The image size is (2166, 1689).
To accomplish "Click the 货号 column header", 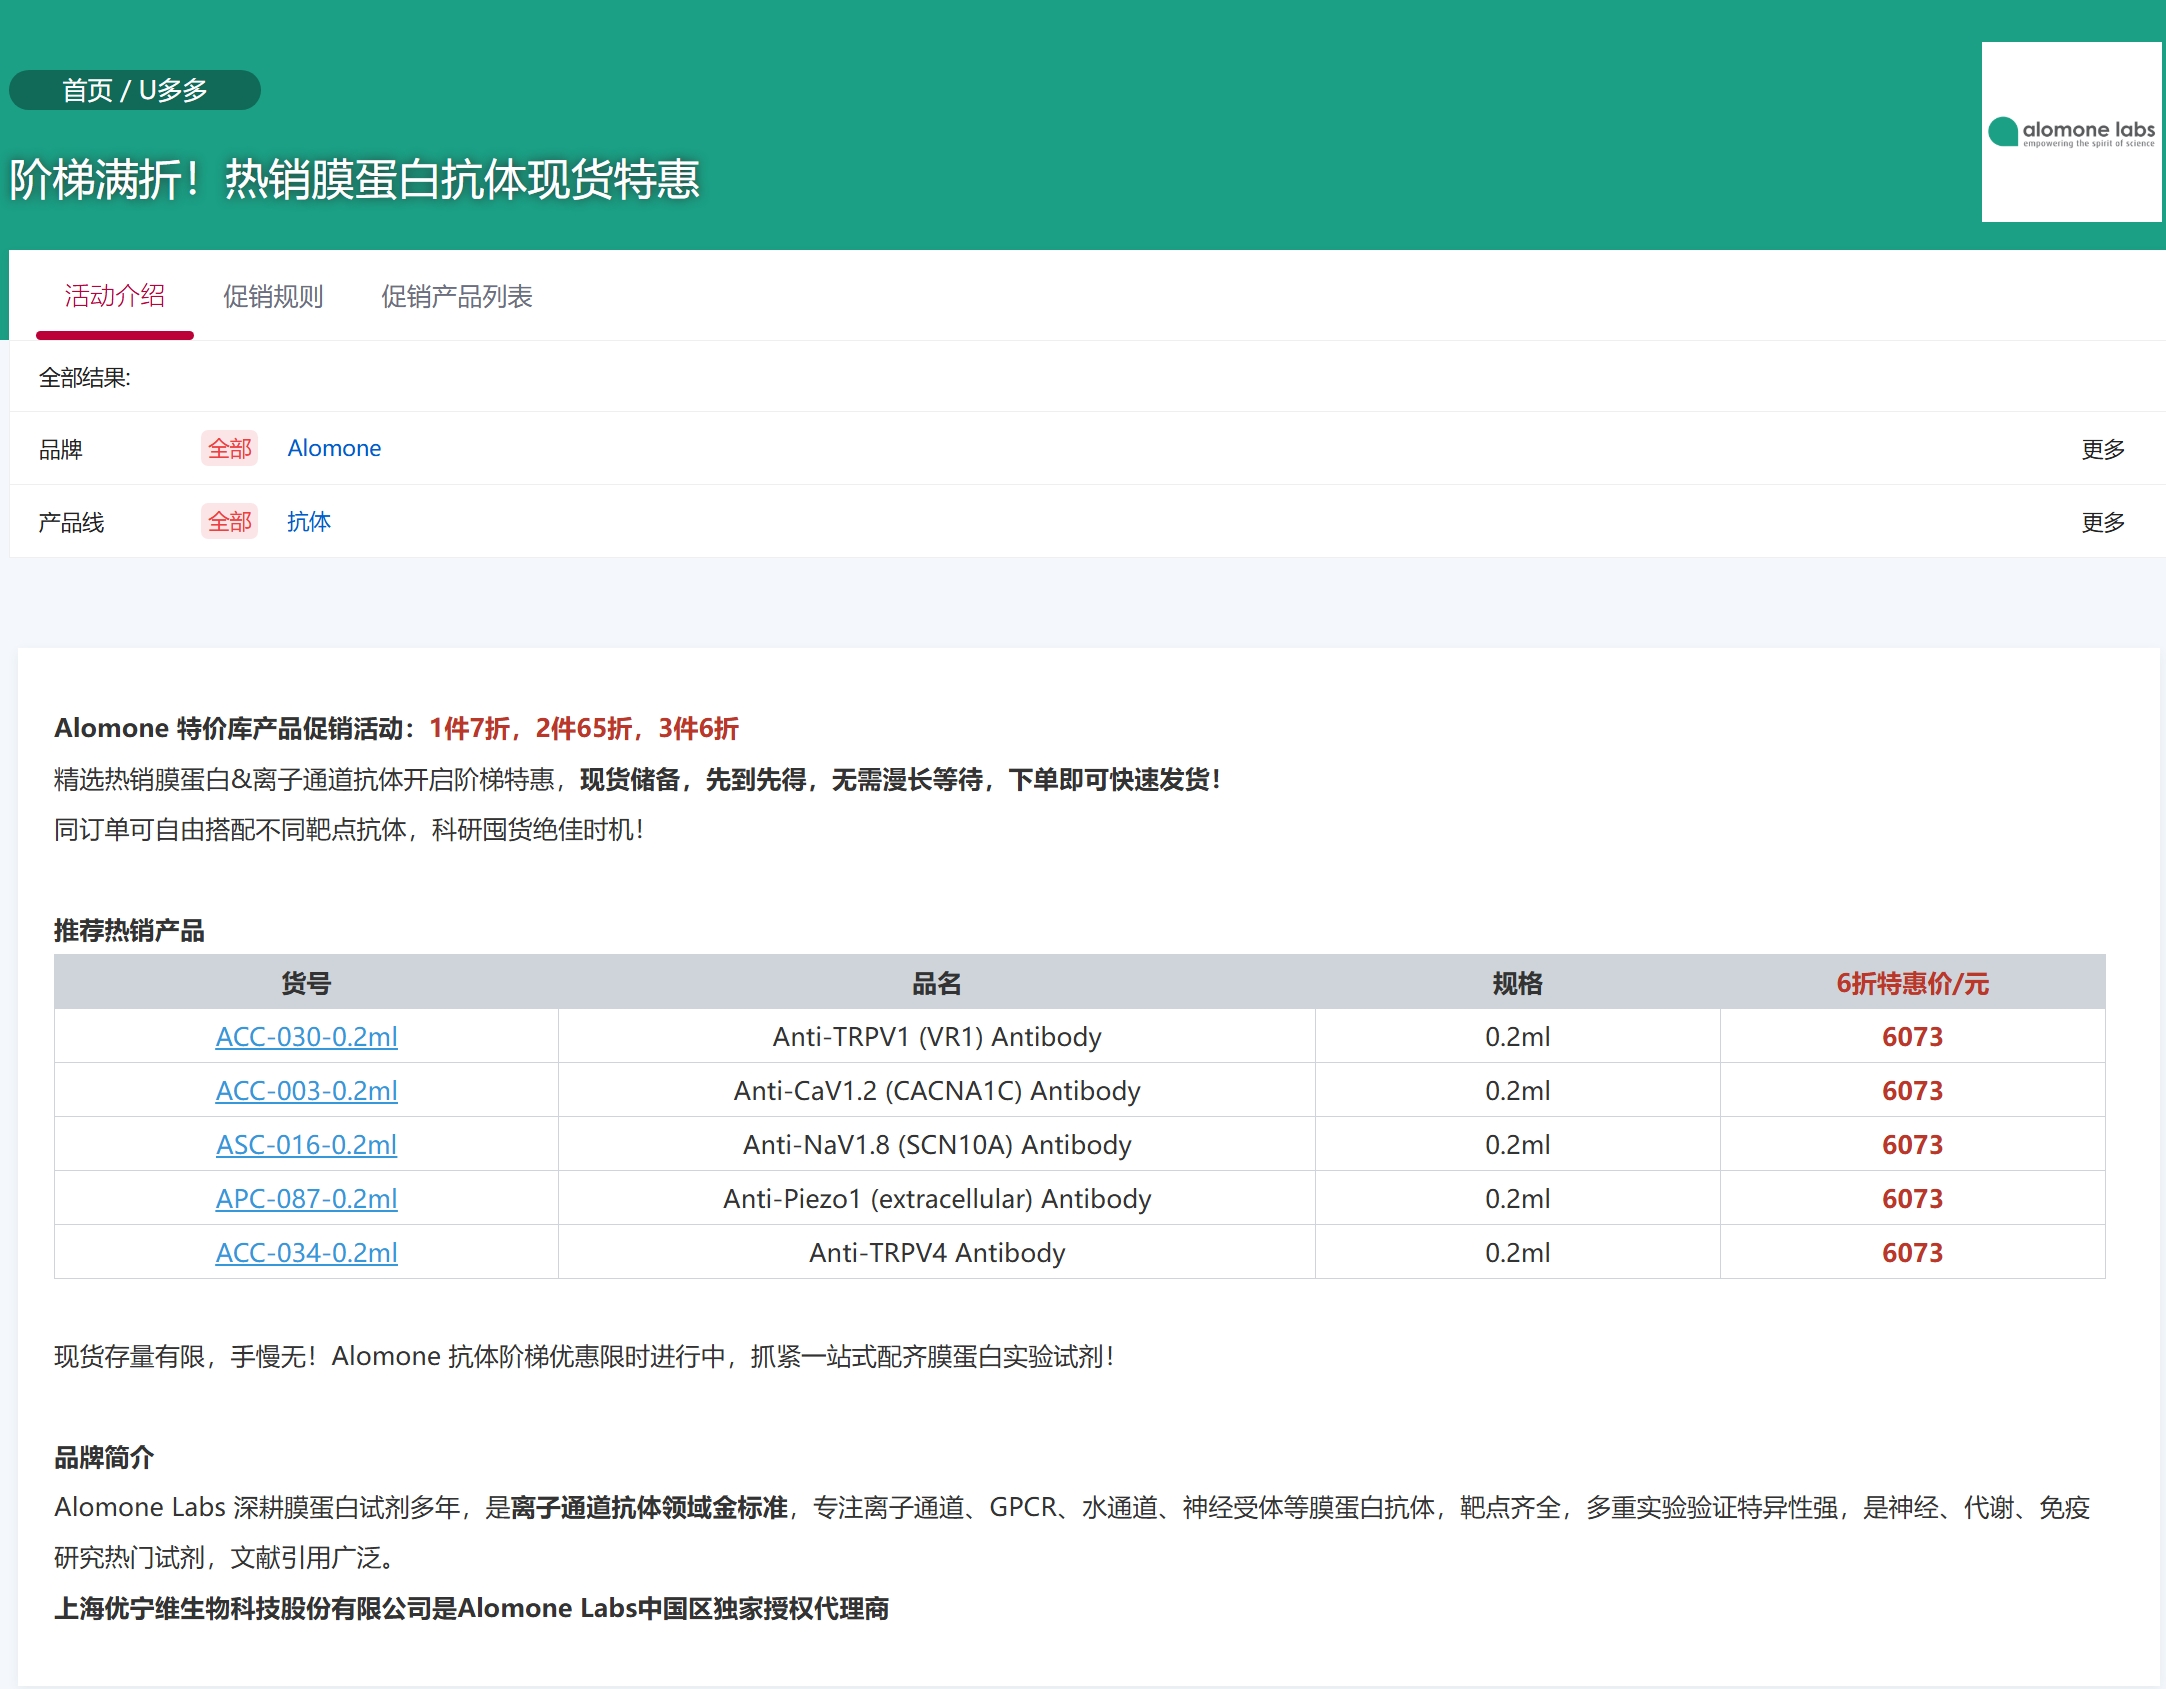I will [306, 983].
